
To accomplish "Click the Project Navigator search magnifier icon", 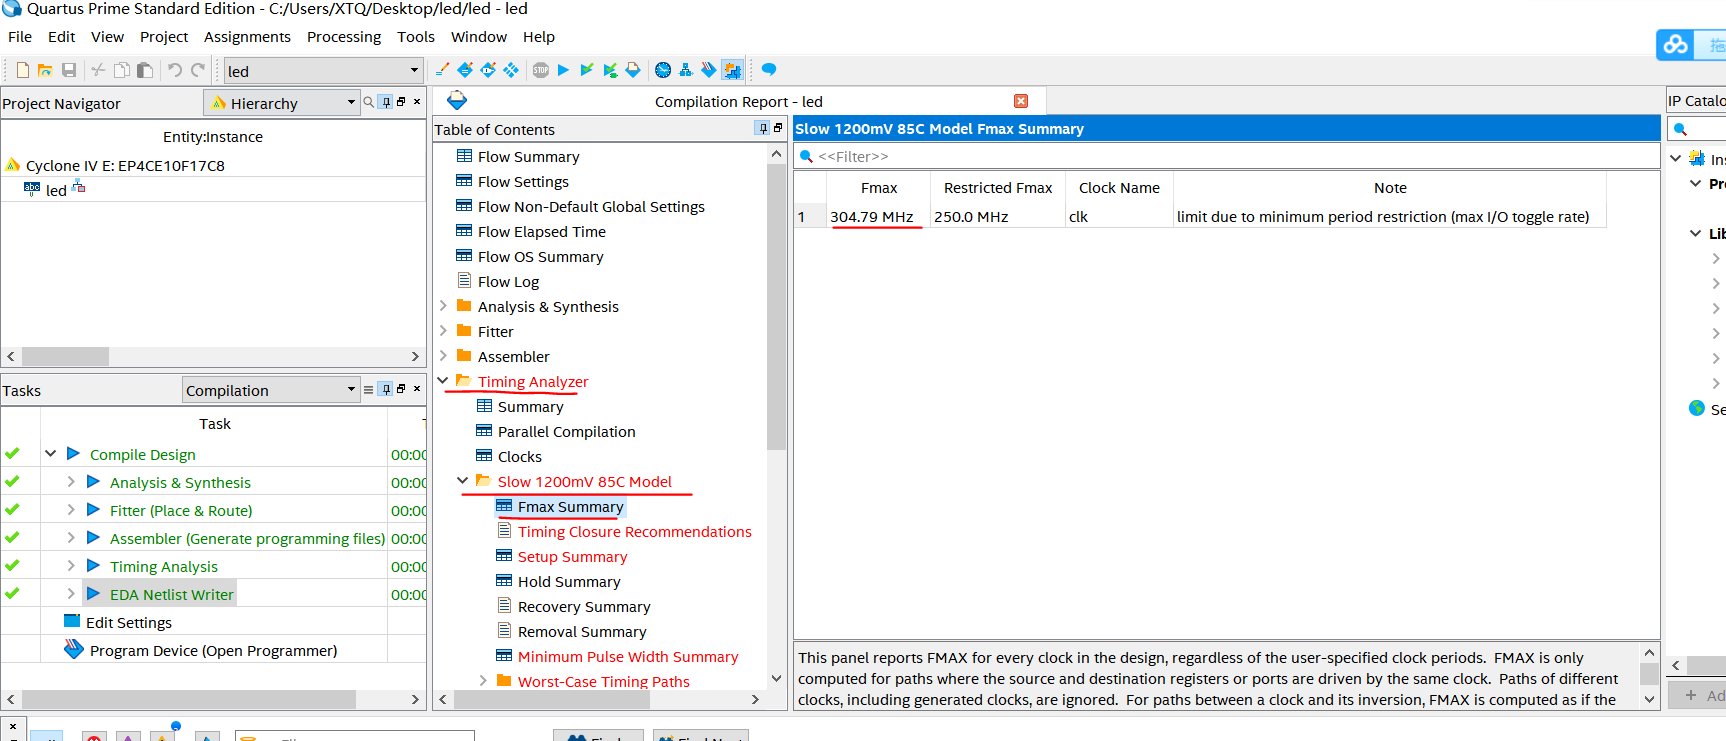I will (x=369, y=102).
